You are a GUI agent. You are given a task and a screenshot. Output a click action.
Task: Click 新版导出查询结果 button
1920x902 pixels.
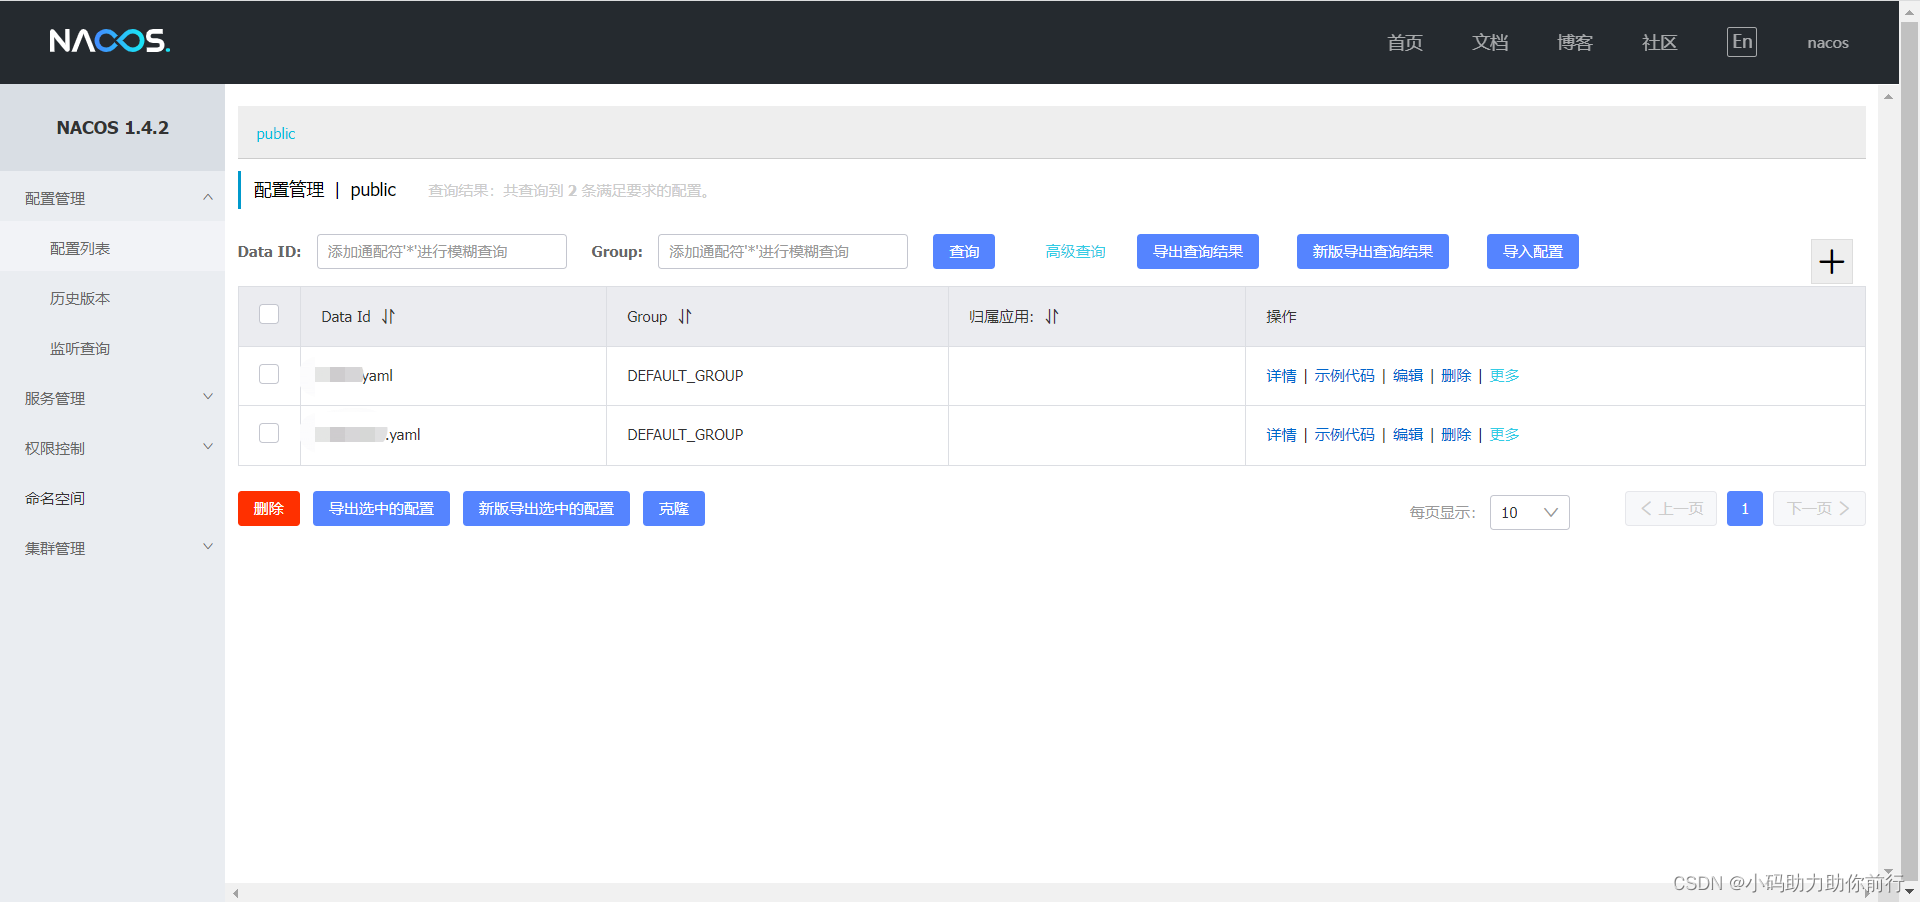click(1373, 252)
